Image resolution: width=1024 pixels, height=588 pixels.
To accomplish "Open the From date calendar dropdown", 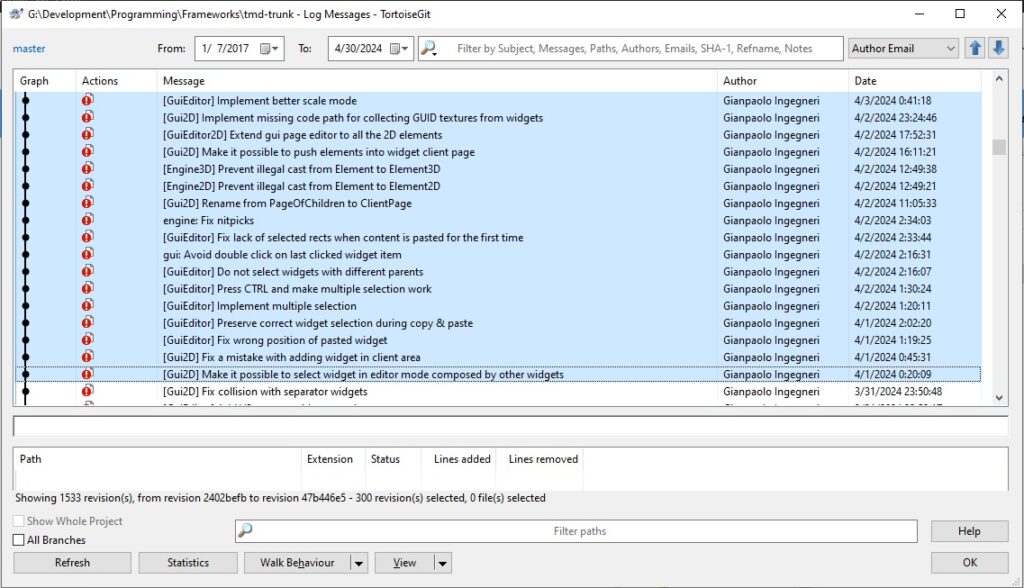I will [x=269, y=48].
